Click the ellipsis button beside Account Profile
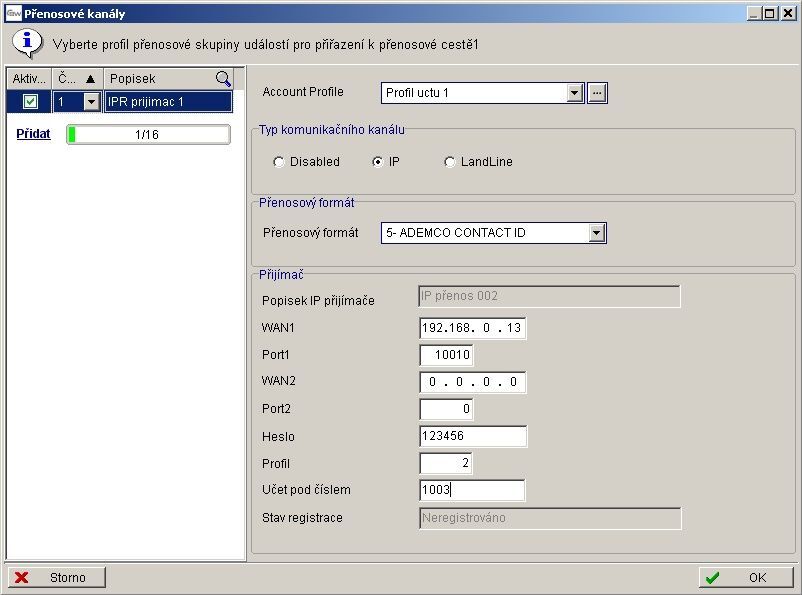 pos(597,93)
